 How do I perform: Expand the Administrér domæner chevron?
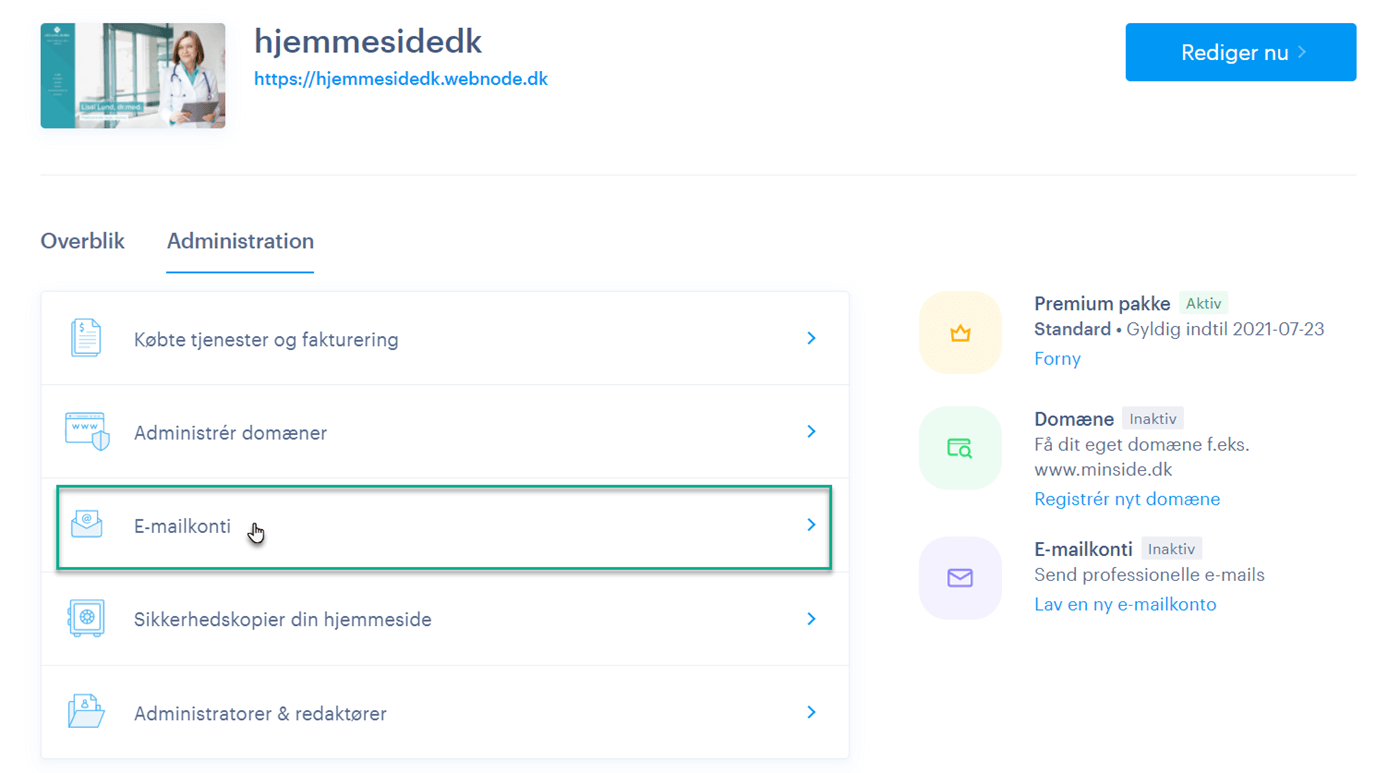click(811, 432)
